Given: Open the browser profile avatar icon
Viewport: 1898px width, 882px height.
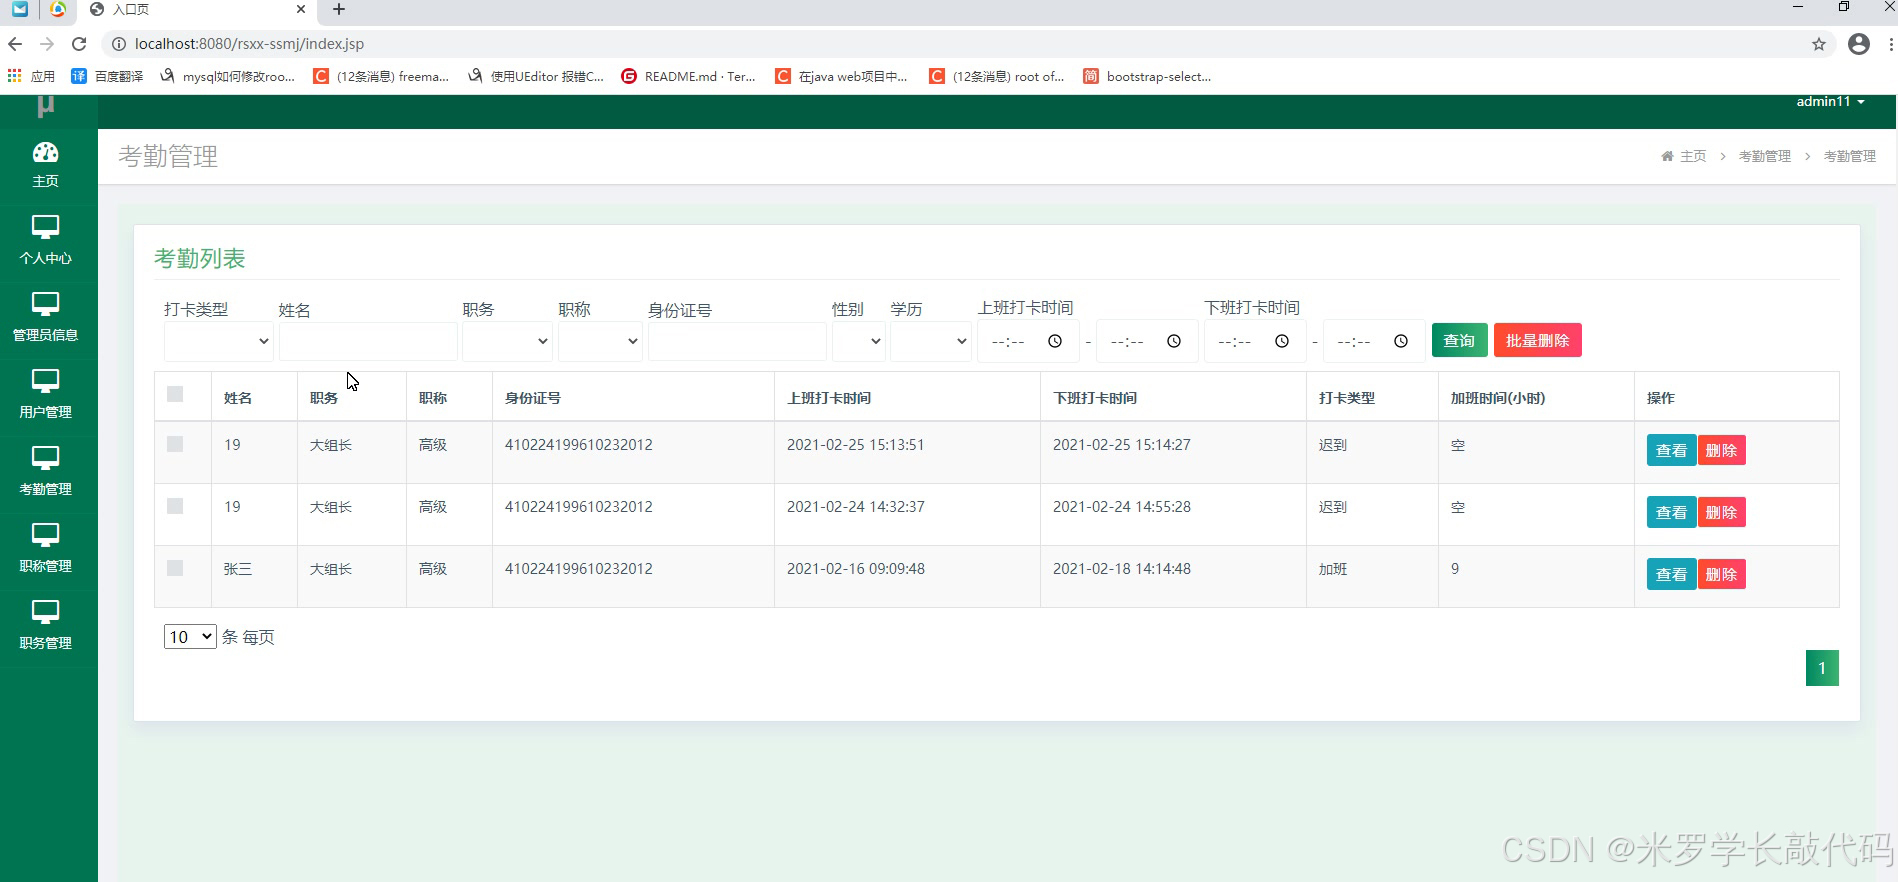Looking at the screenshot, I should [x=1859, y=44].
